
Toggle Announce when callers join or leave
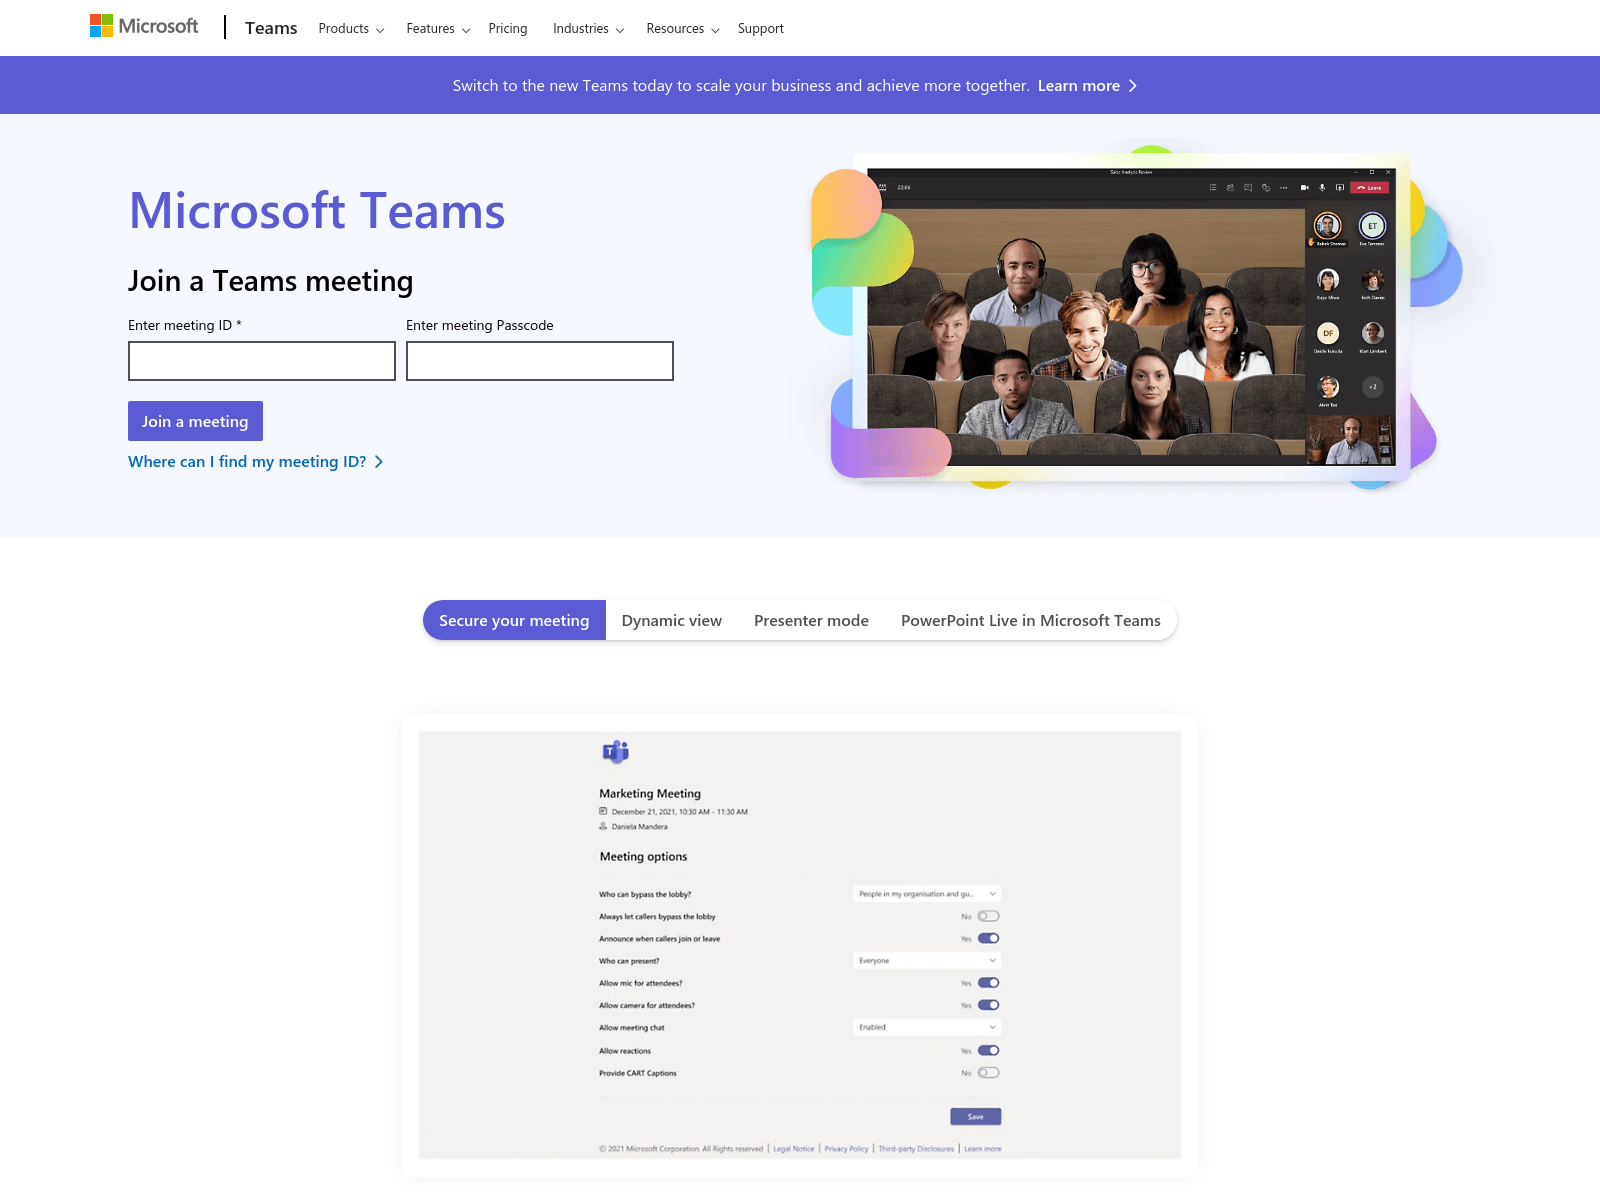[988, 938]
